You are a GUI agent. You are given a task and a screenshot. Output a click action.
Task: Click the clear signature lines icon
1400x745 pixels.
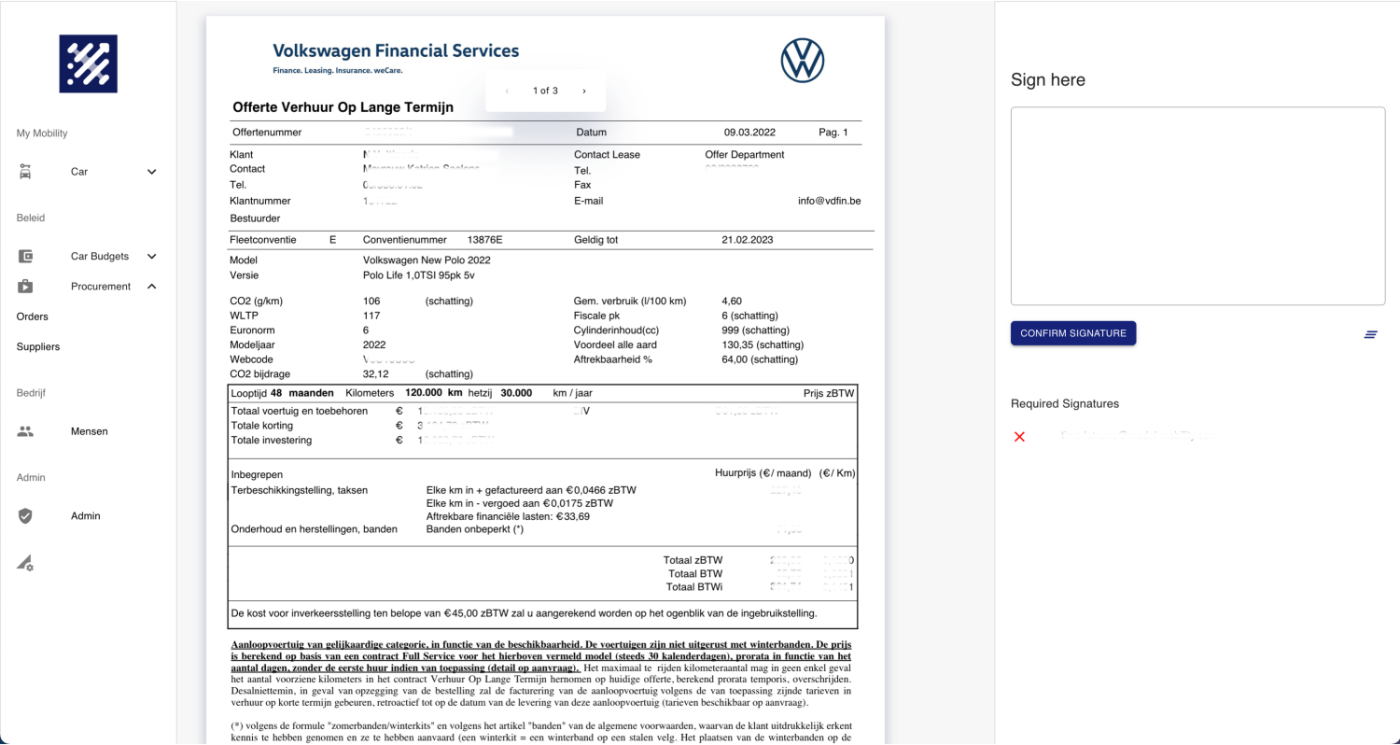click(1371, 334)
